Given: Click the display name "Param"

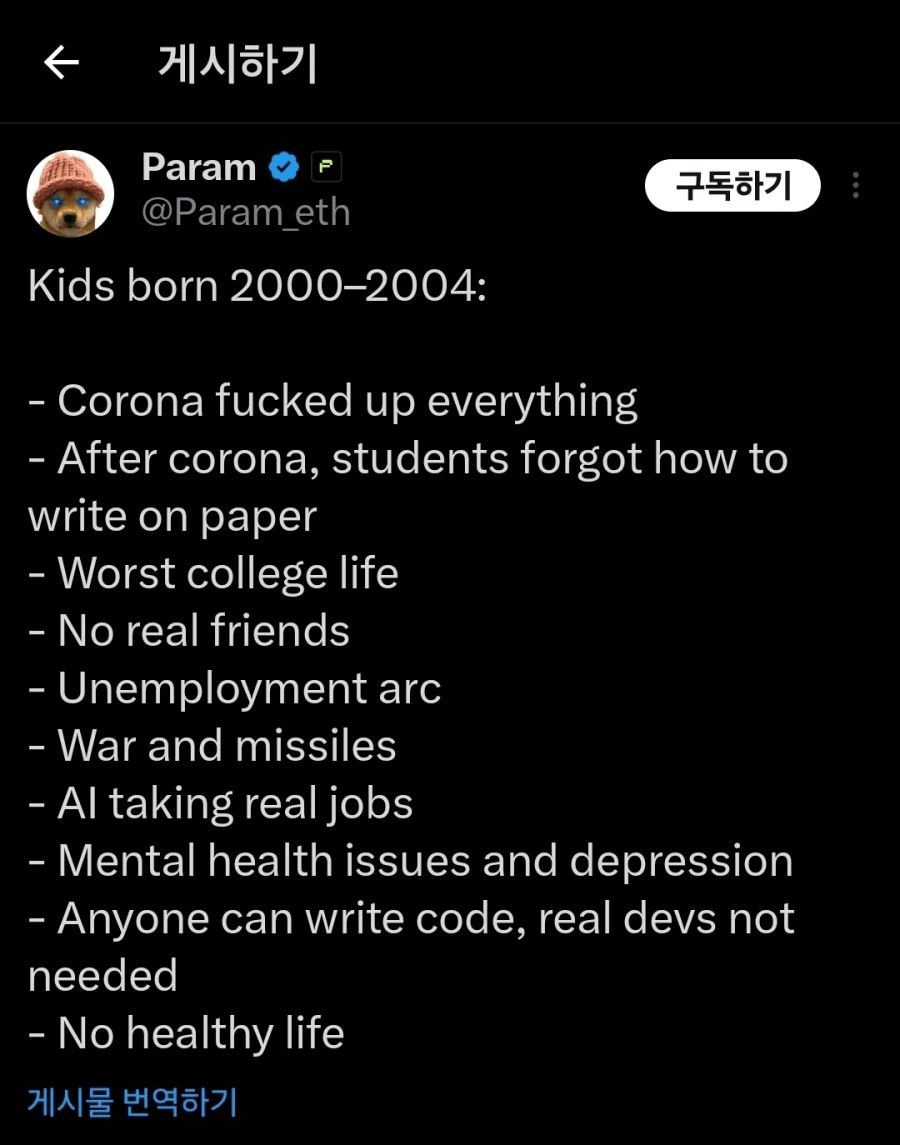Looking at the screenshot, I should point(199,167).
